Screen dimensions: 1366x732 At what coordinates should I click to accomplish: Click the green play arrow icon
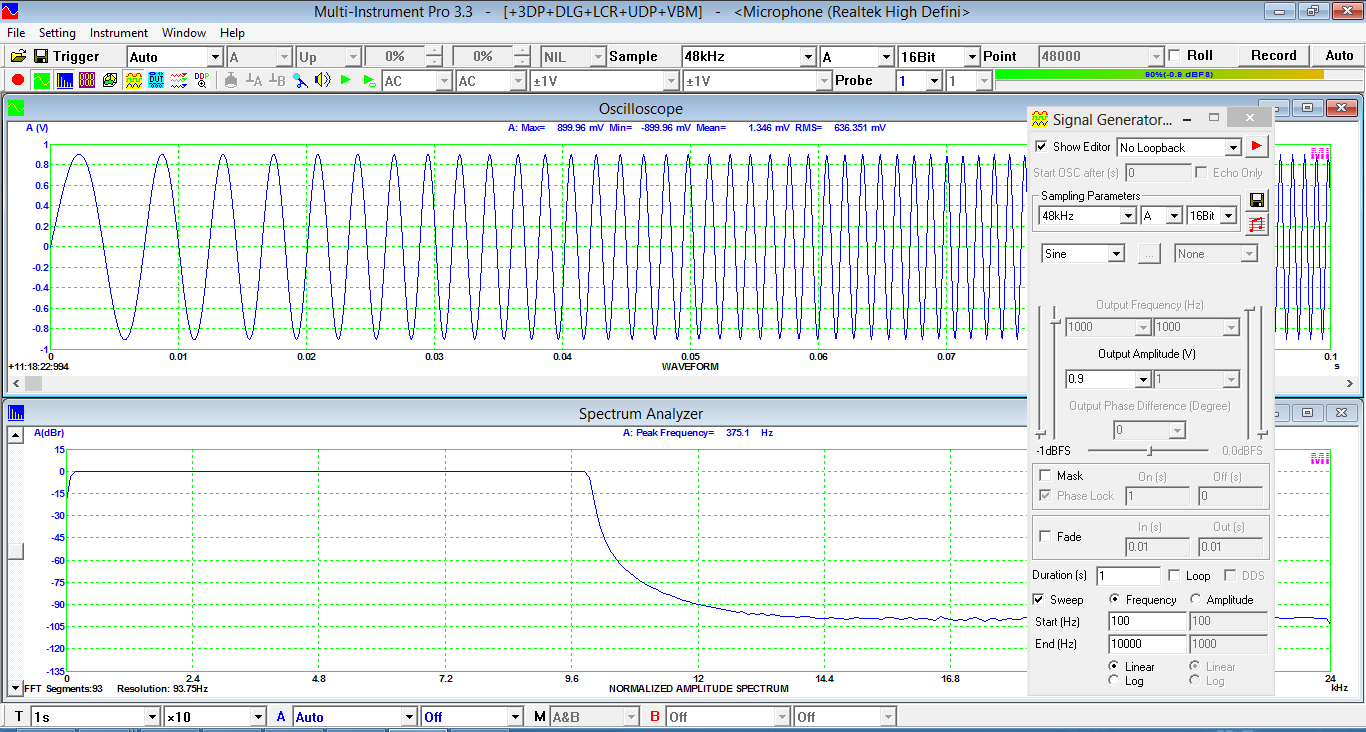pyautogui.click(x=346, y=80)
